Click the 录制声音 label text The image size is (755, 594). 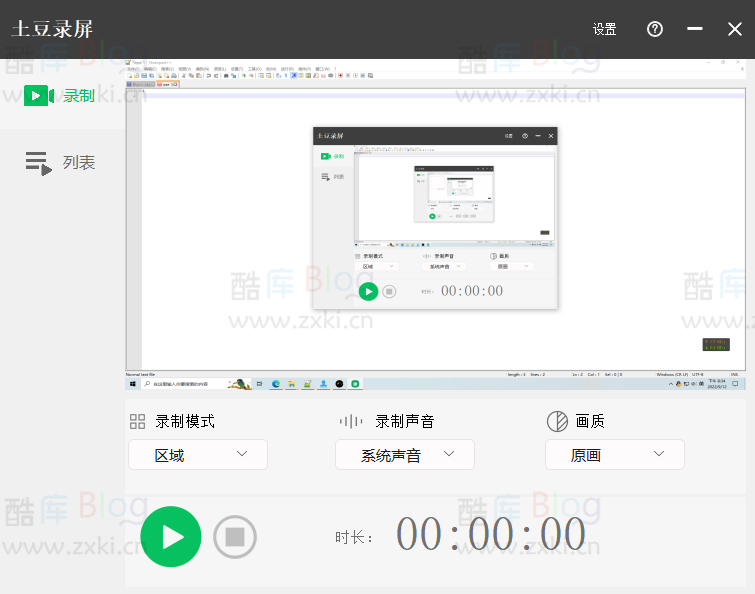pyautogui.click(x=405, y=422)
